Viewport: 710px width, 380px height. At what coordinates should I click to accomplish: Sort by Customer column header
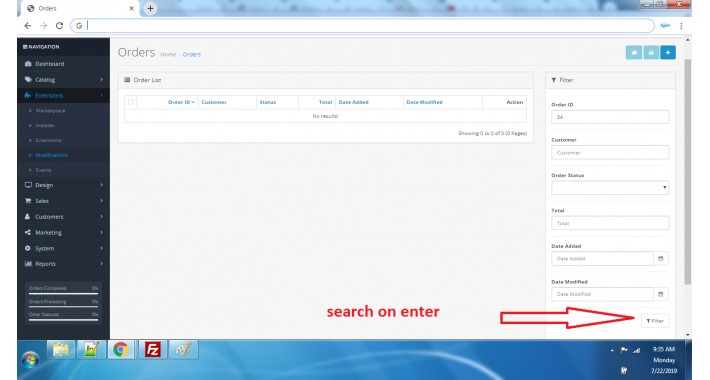tap(214, 102)
